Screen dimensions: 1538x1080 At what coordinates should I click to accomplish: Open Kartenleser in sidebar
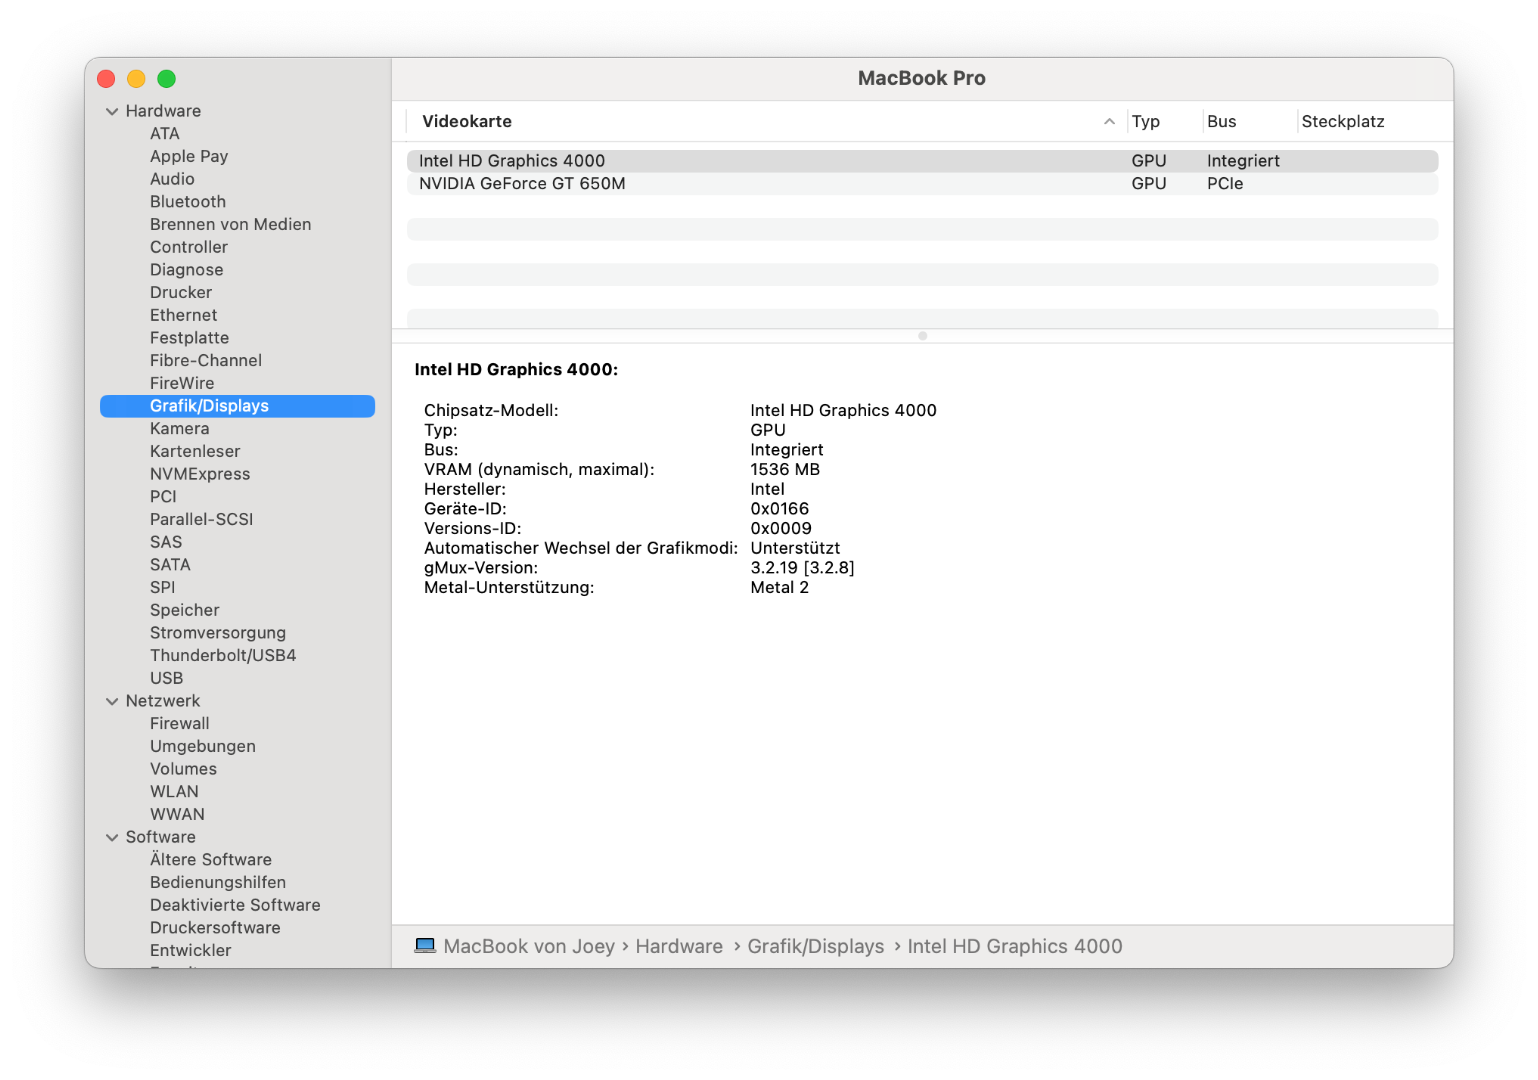click(195, 451)
